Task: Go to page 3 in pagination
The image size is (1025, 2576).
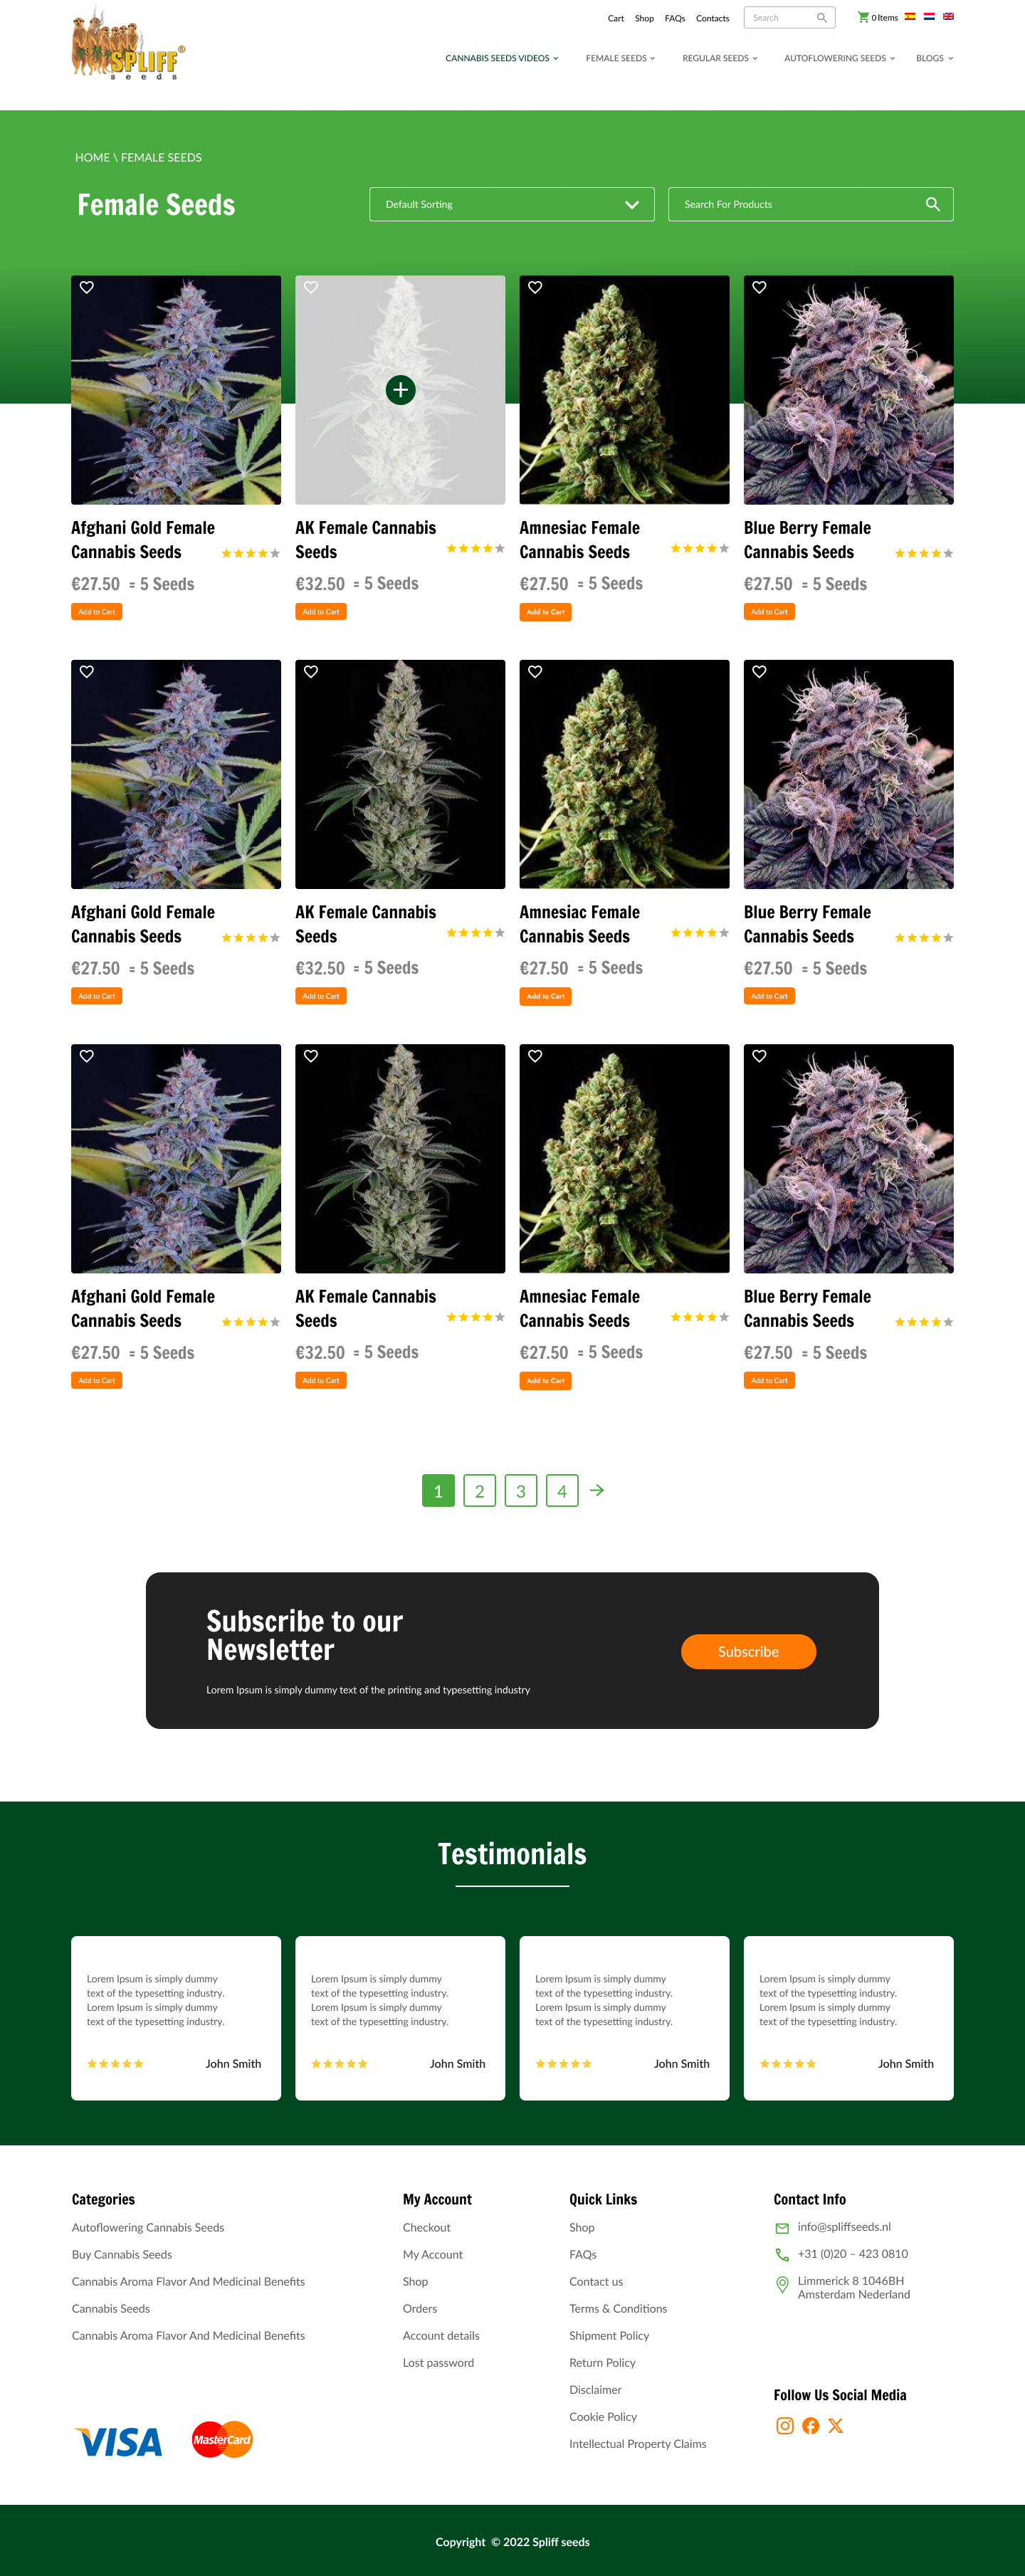Action: 520,1490
